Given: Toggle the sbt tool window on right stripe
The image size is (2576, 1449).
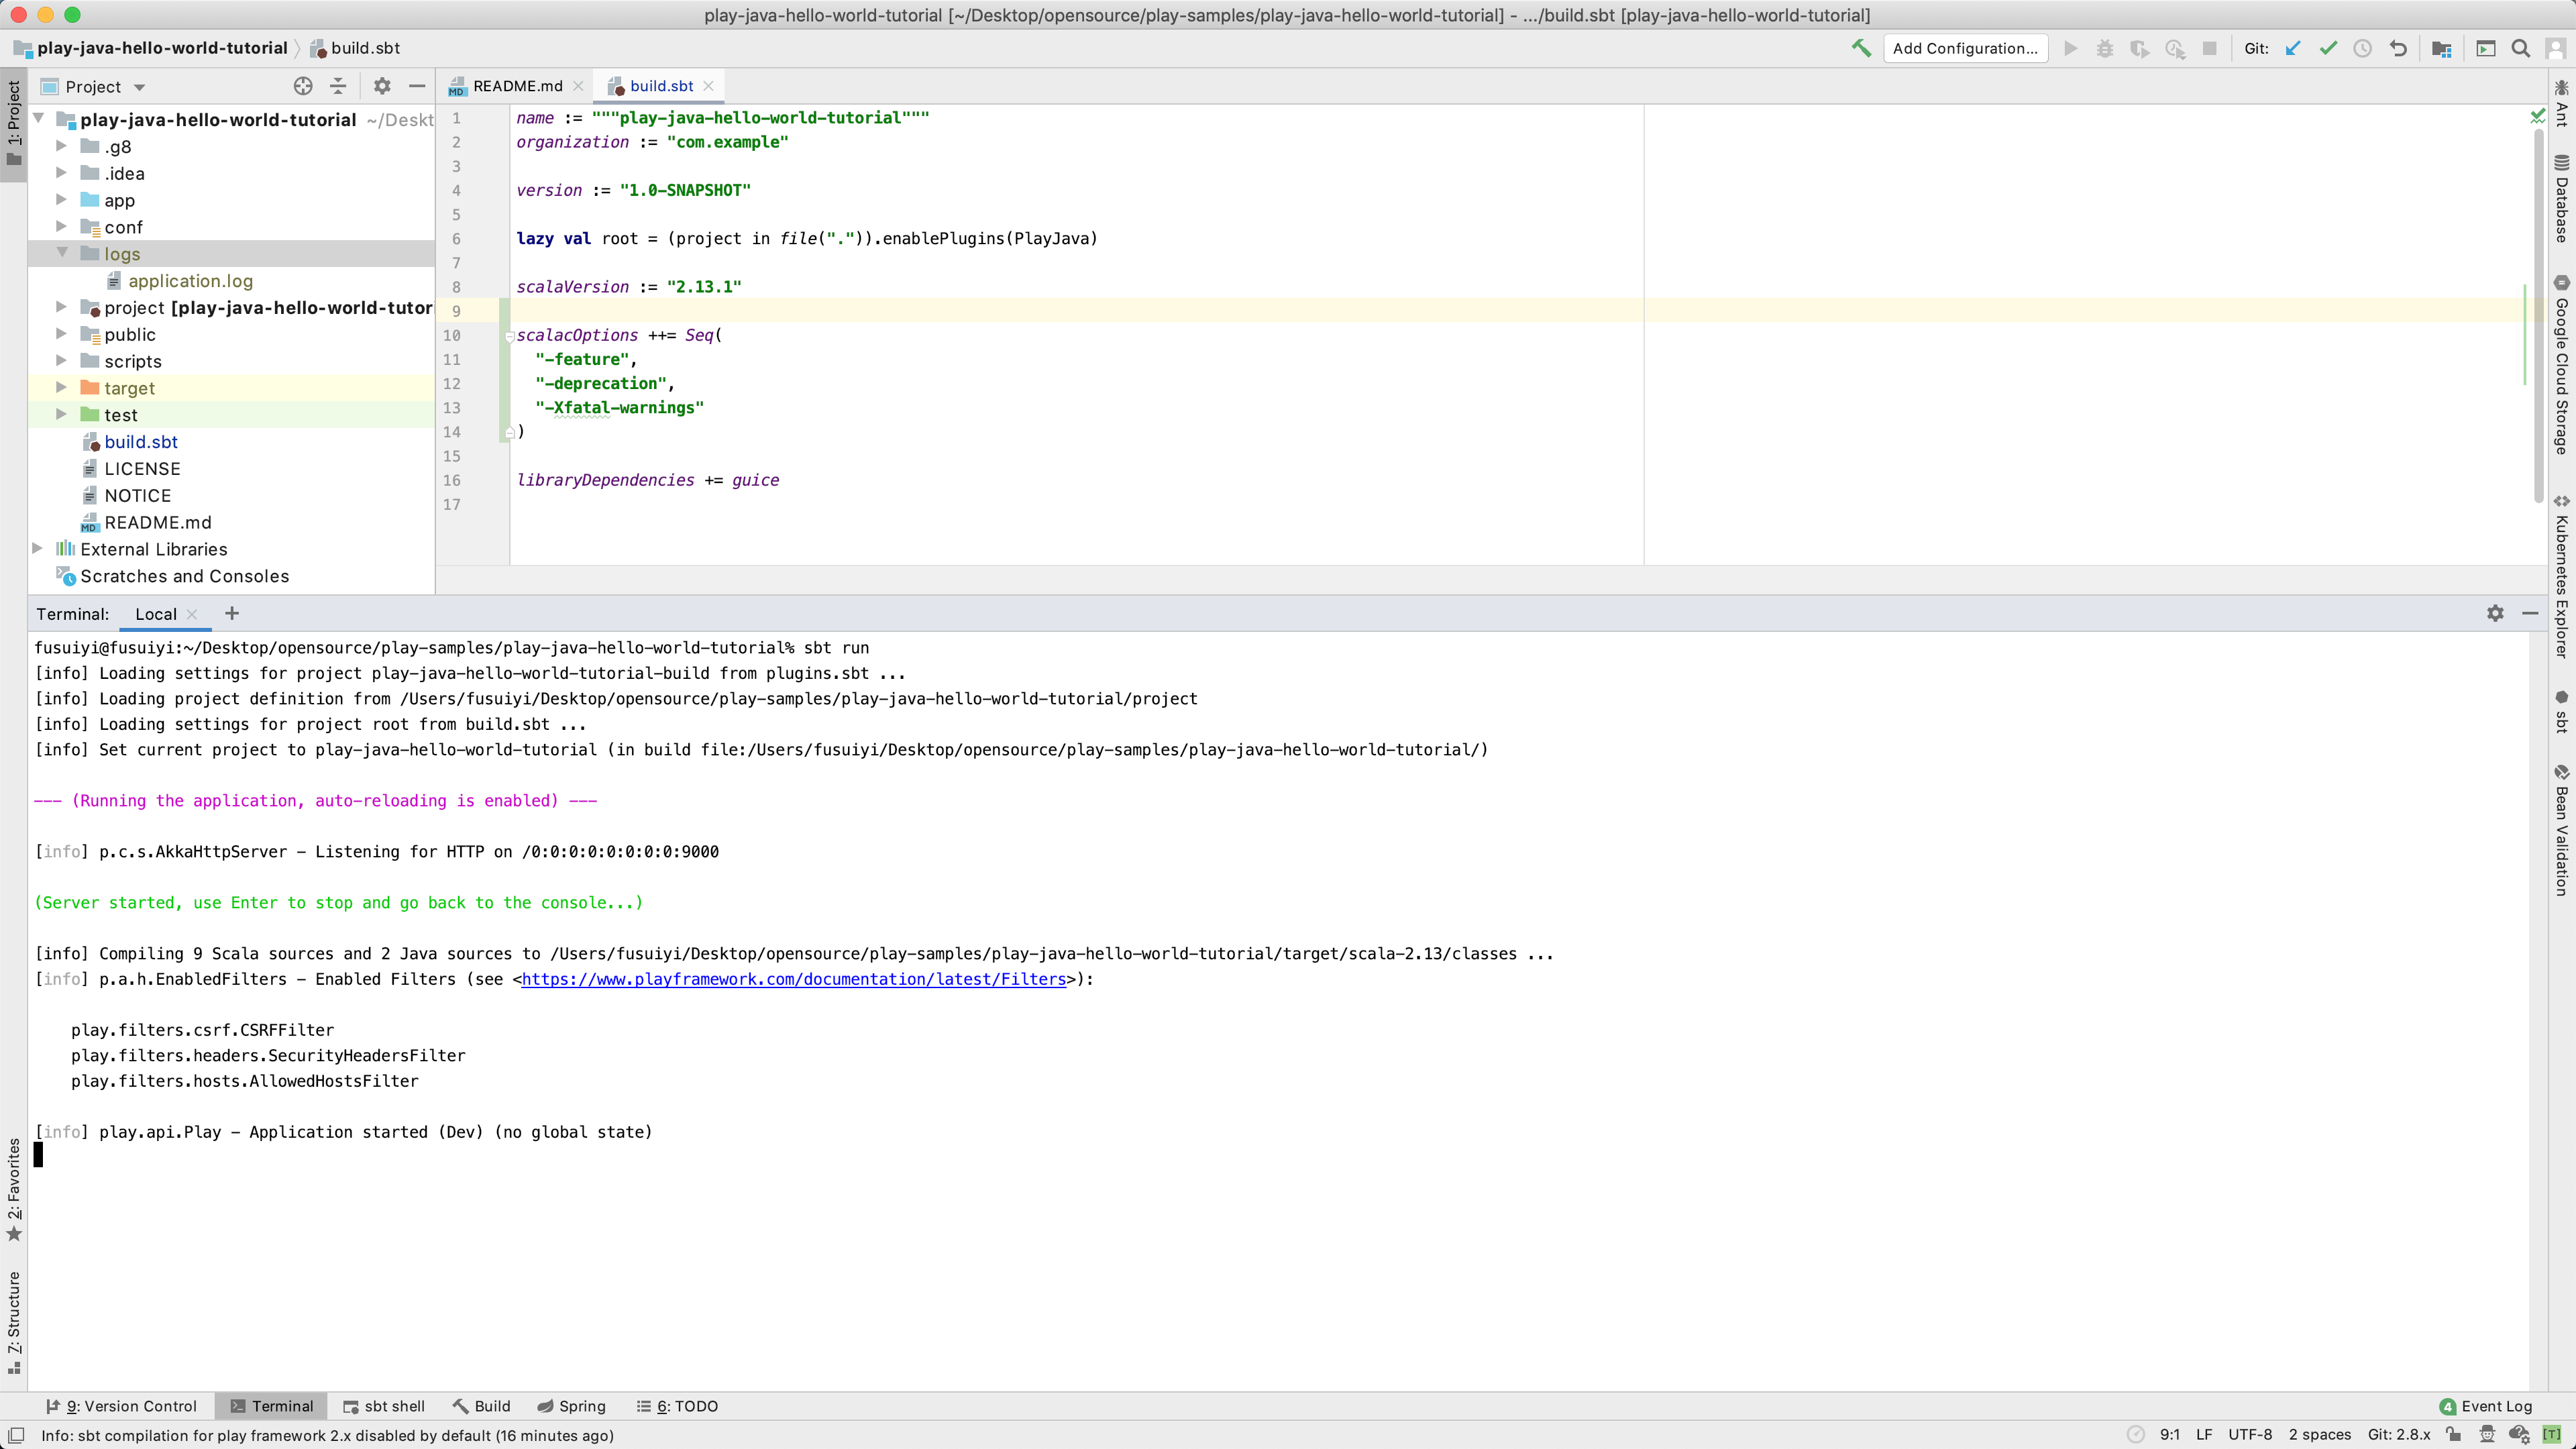Looking at the screenshot, I should pyautogui.click(x=2561, y=711).
